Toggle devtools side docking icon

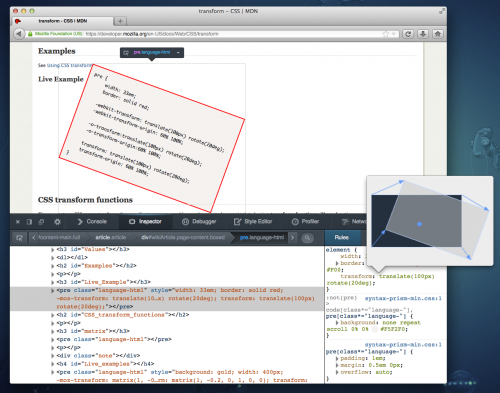(x=29, y=222)
